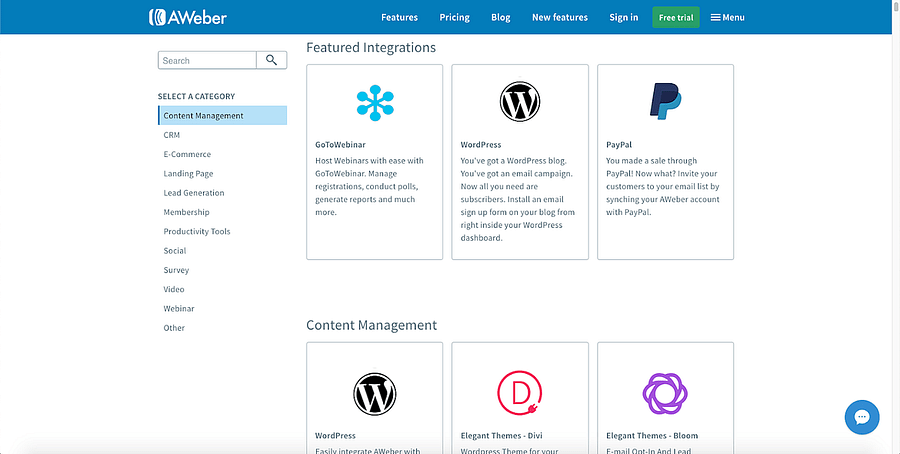
Task: Open the Features nav item
Action: [399, 17]
